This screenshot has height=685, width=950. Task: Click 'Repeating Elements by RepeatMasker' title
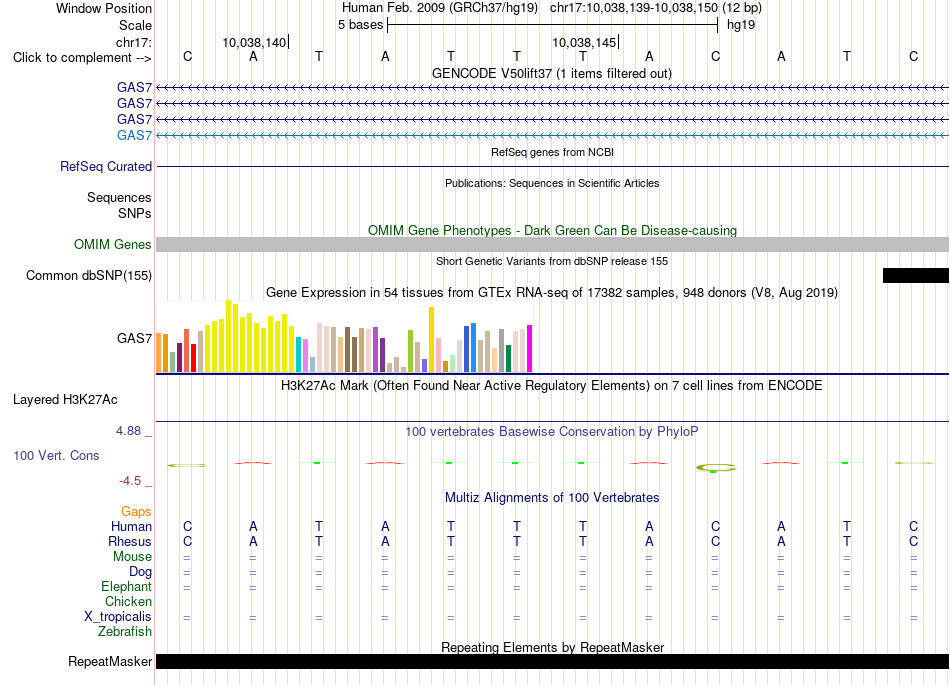click(552, 647)
